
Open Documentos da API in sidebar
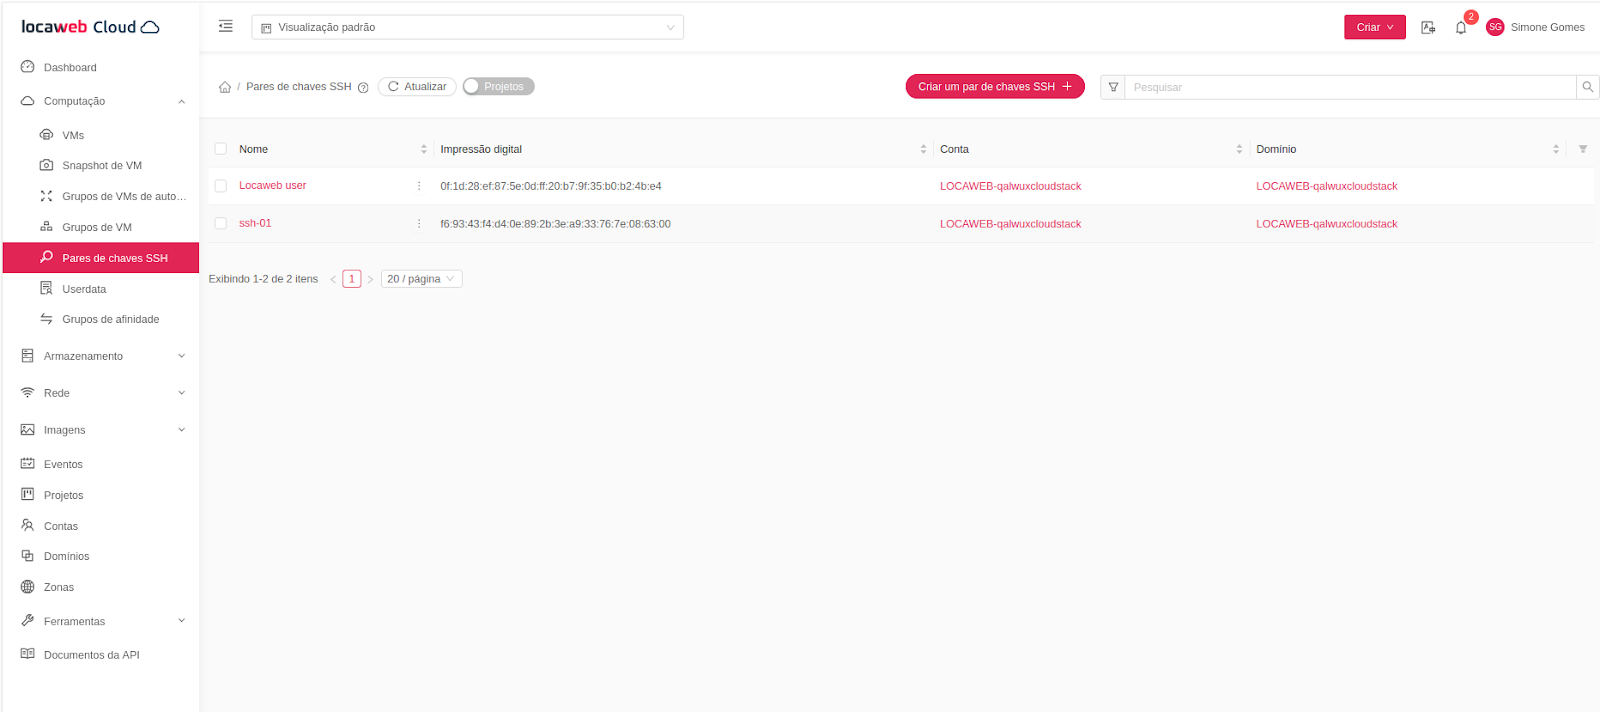(101, 655)
